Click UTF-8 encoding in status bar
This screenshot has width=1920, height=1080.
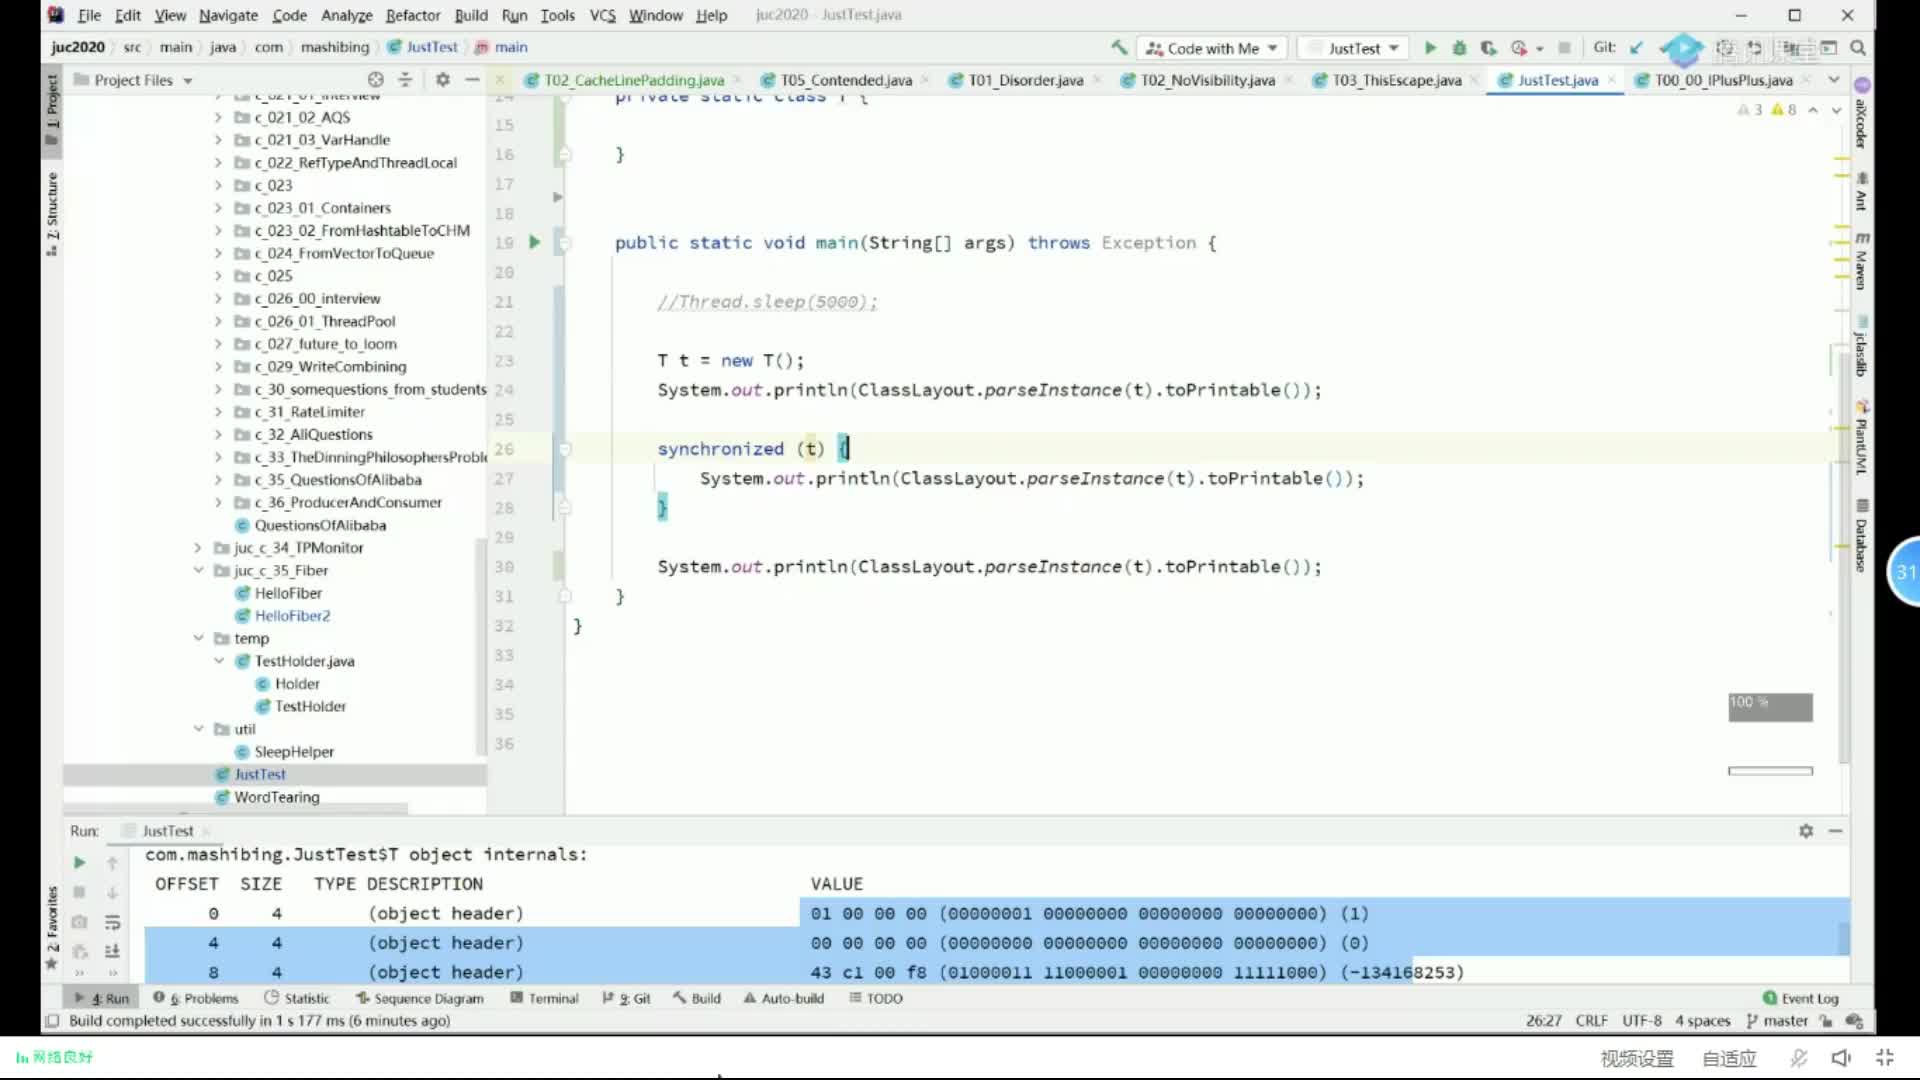point(1641,1021)
